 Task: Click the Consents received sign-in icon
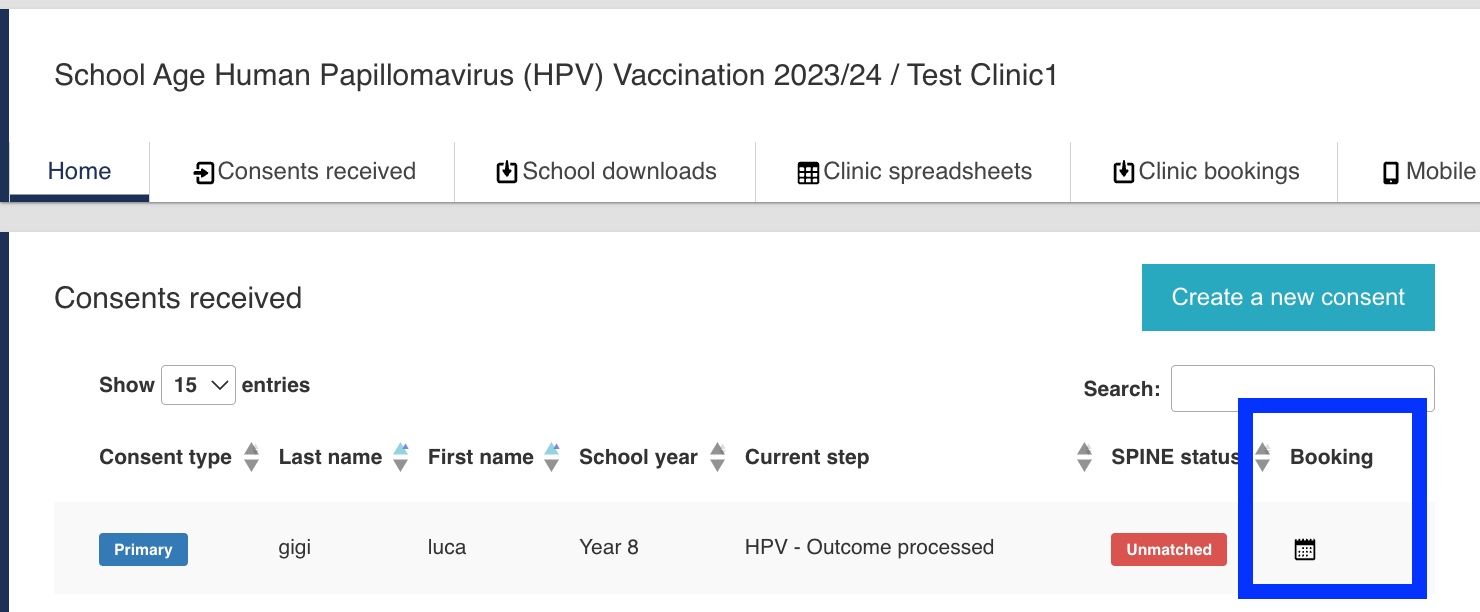tap(204, 172)
